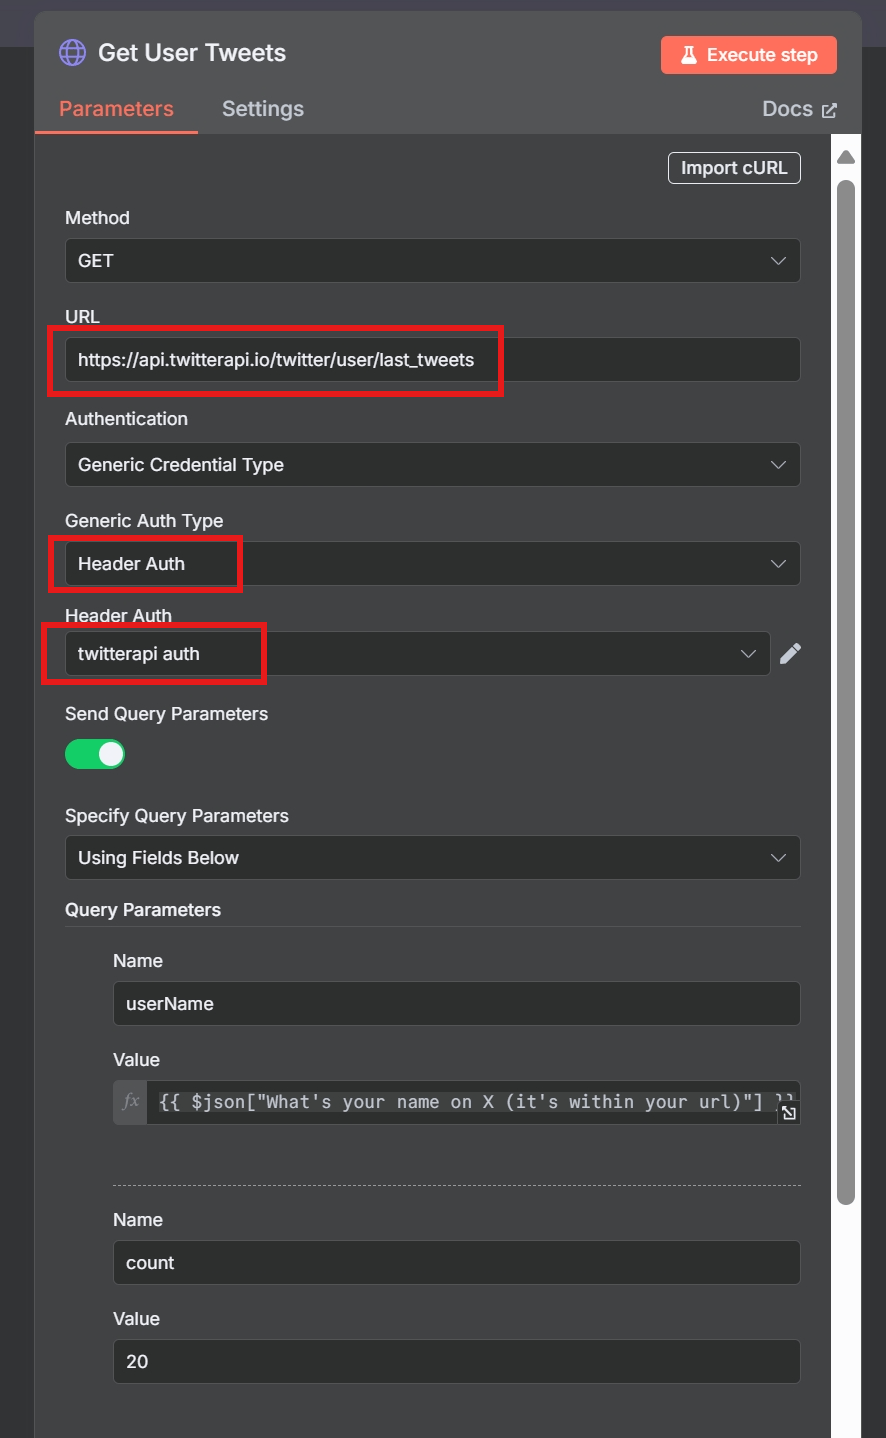Viewport: 886px width, 1438px height.
Task: Click the pencil icon to edit credential
Action: [x=790, y=654]
